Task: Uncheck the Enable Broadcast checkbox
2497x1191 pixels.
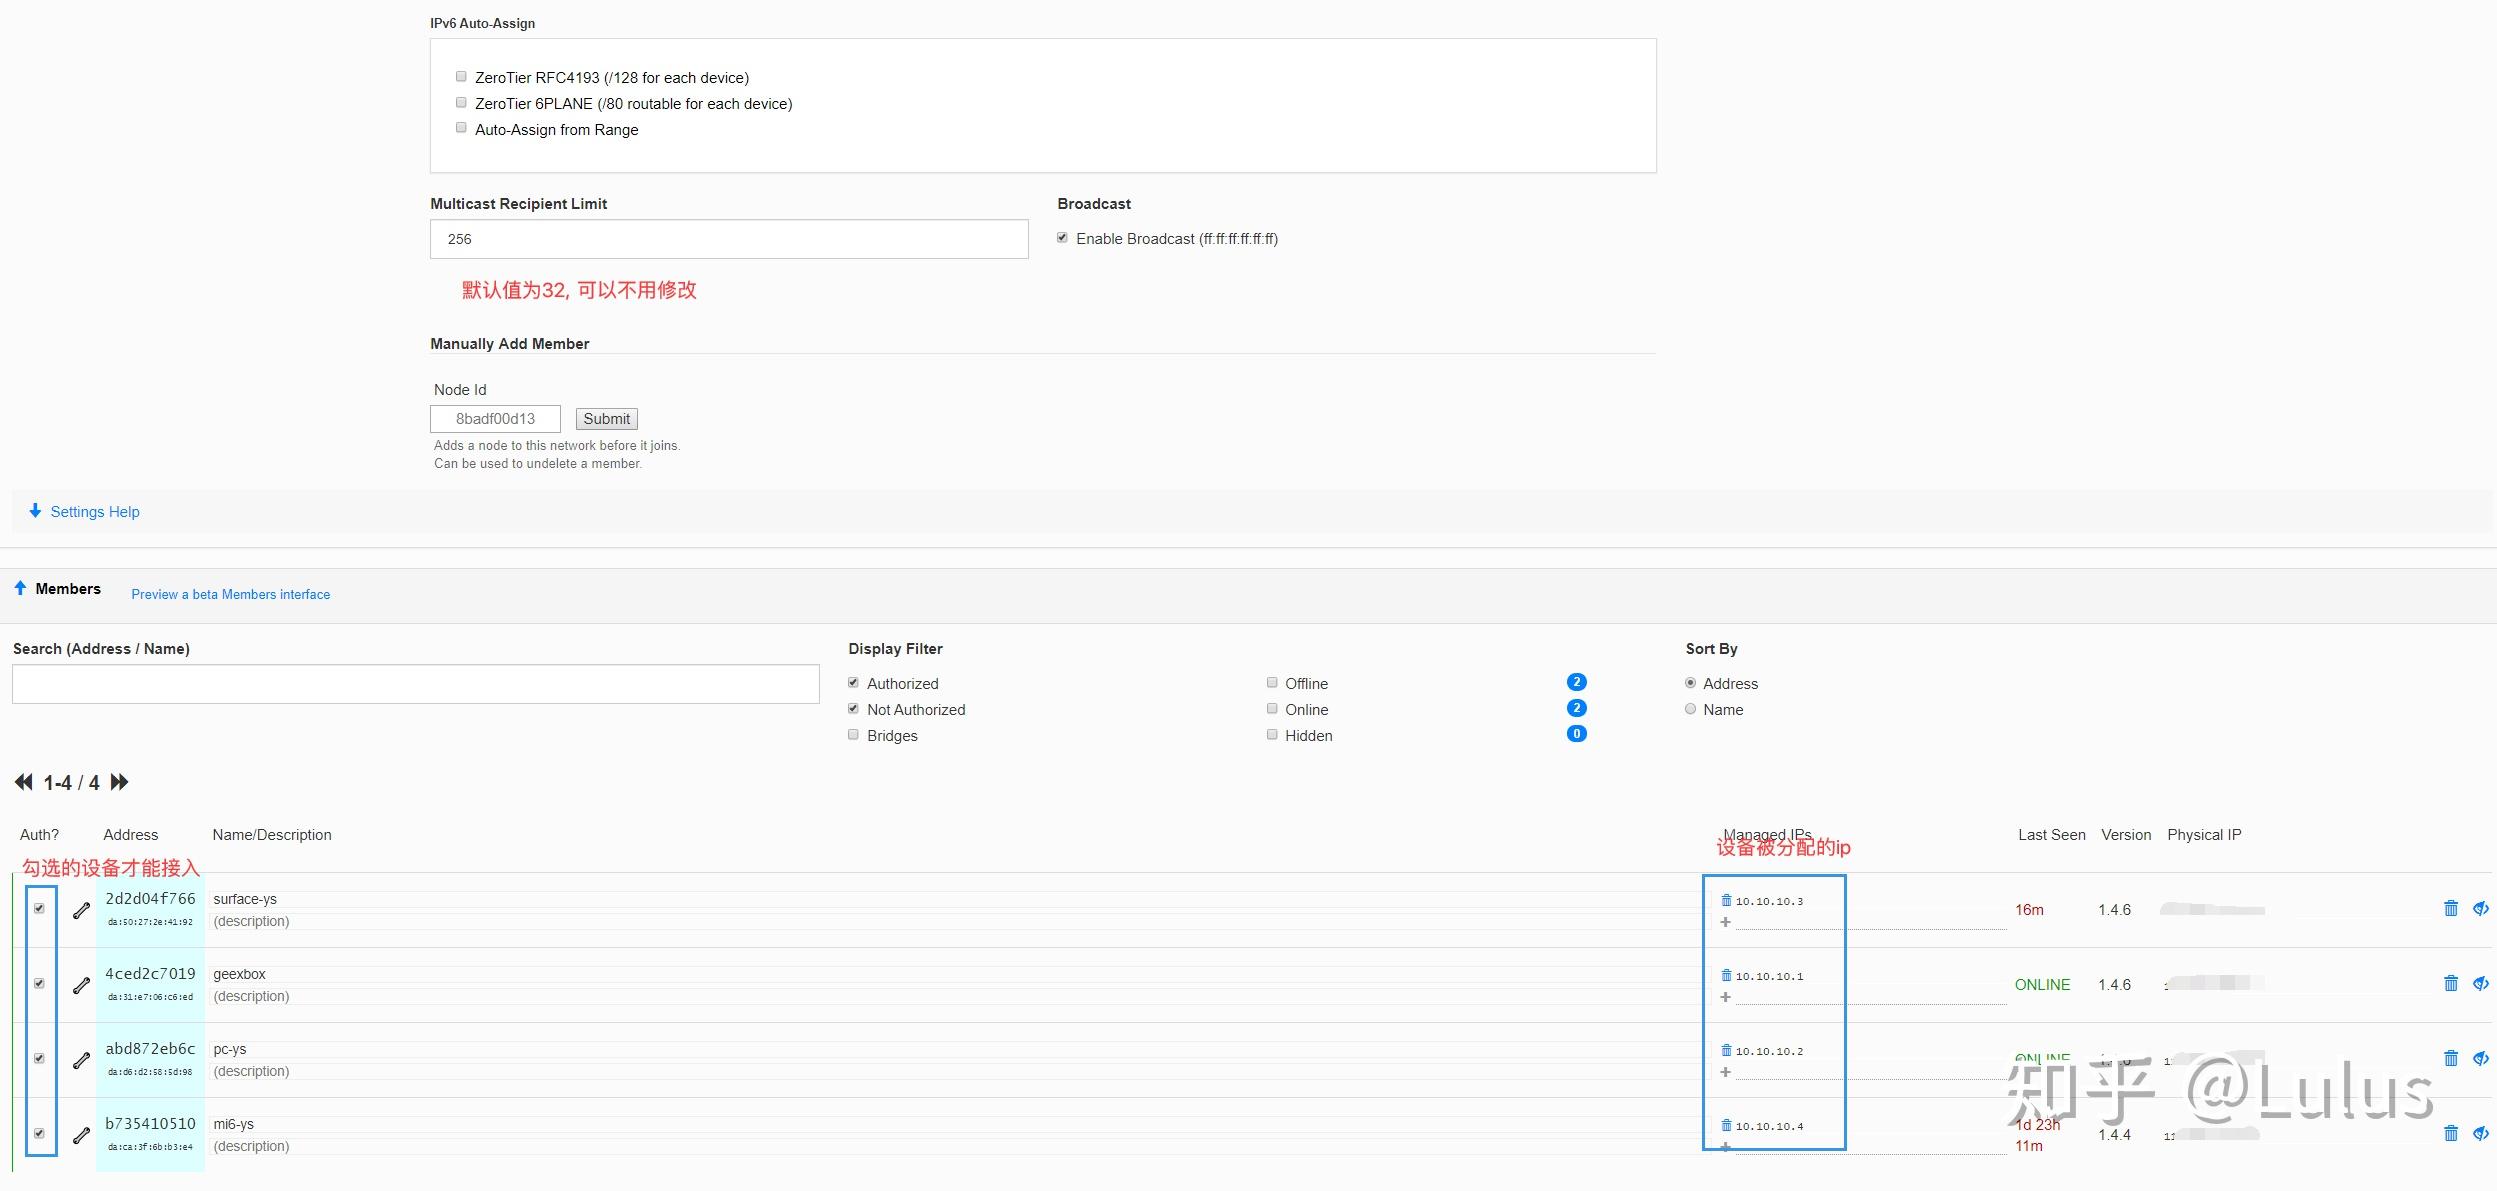Action: click(1062, 238)
